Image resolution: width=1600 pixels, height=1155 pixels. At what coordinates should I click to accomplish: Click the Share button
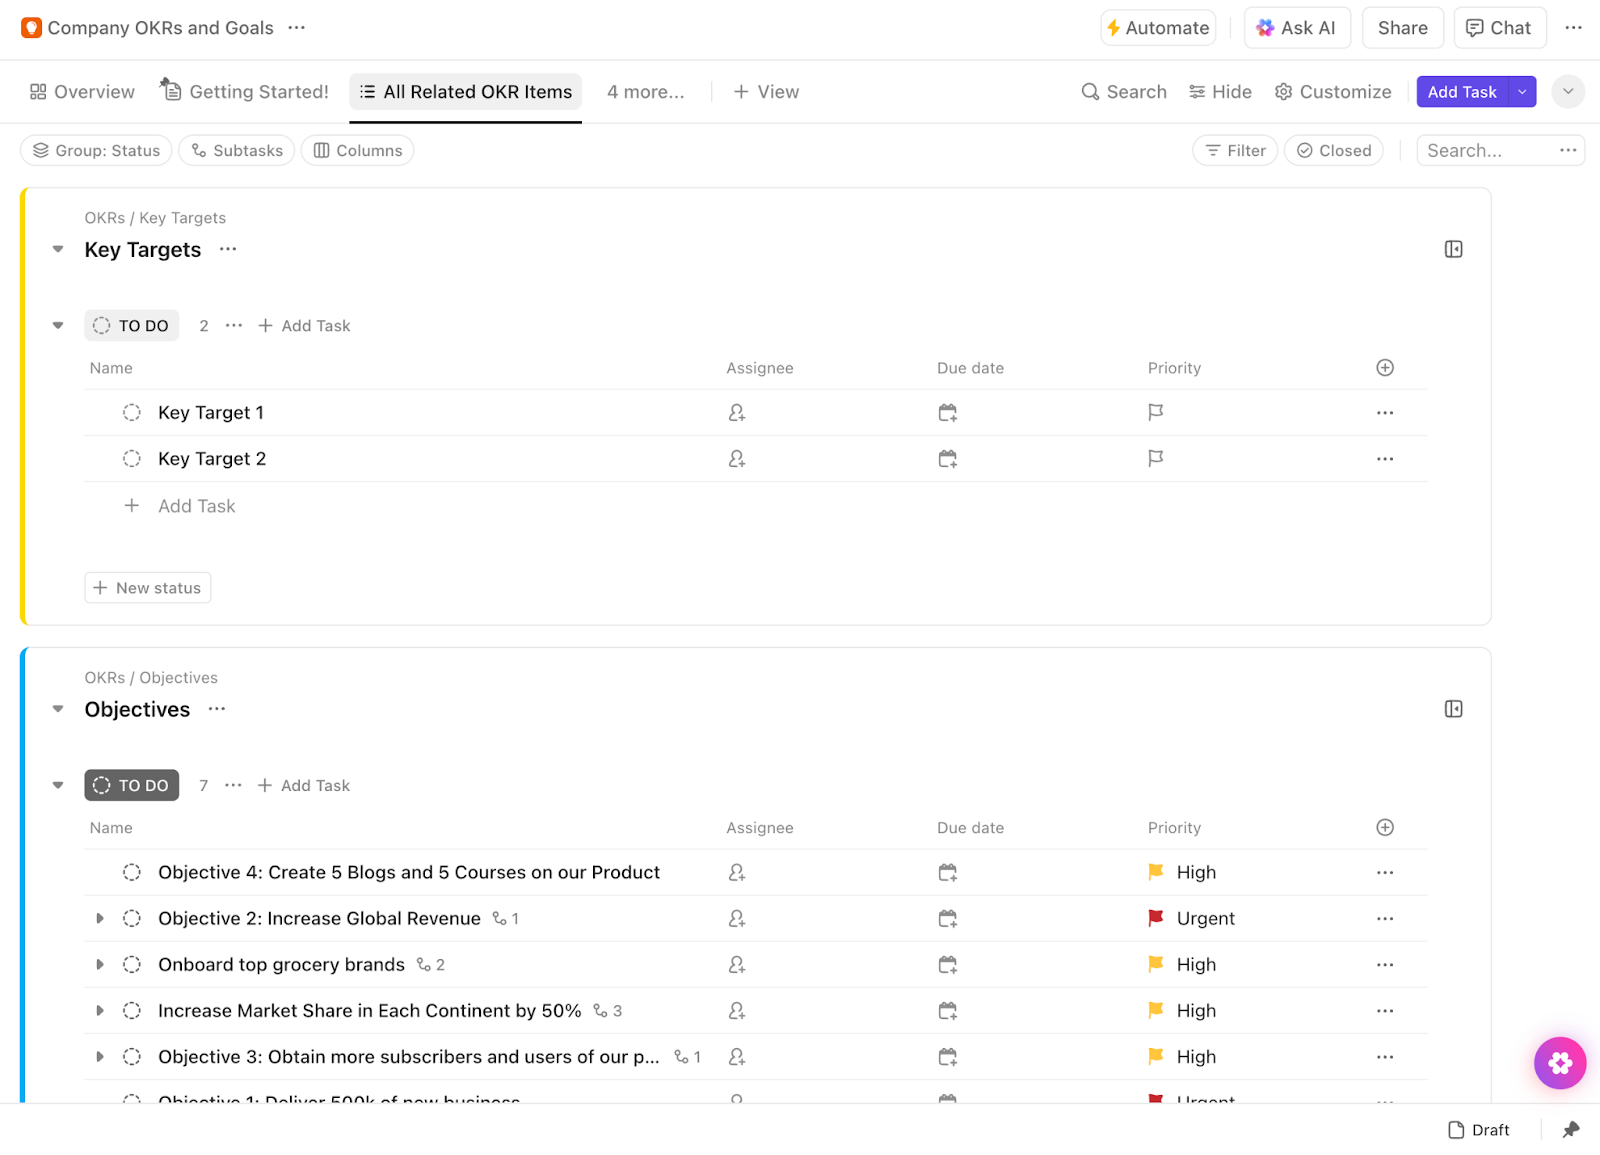(x=1402, y=28)
